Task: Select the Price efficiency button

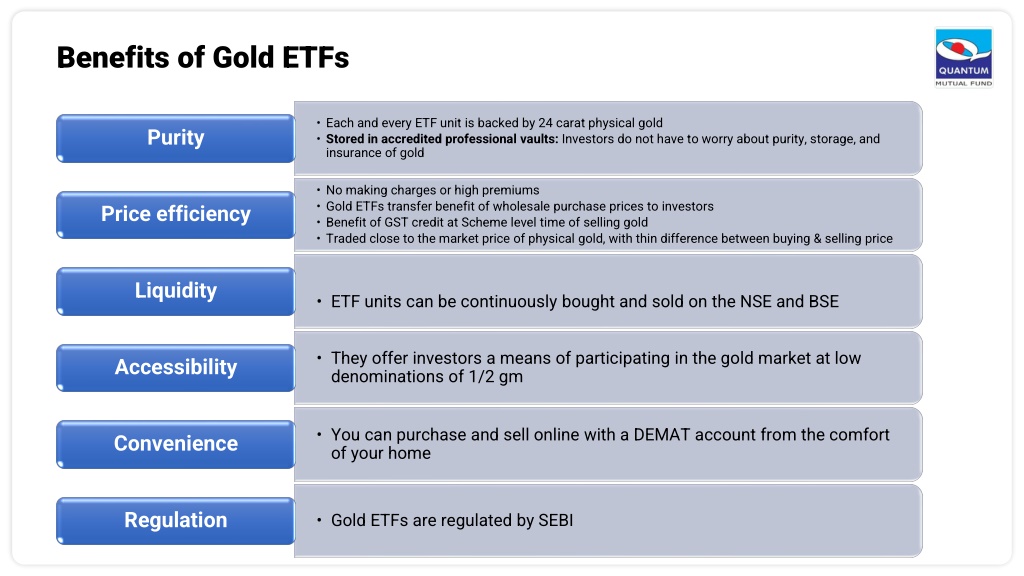Action: 176,215
